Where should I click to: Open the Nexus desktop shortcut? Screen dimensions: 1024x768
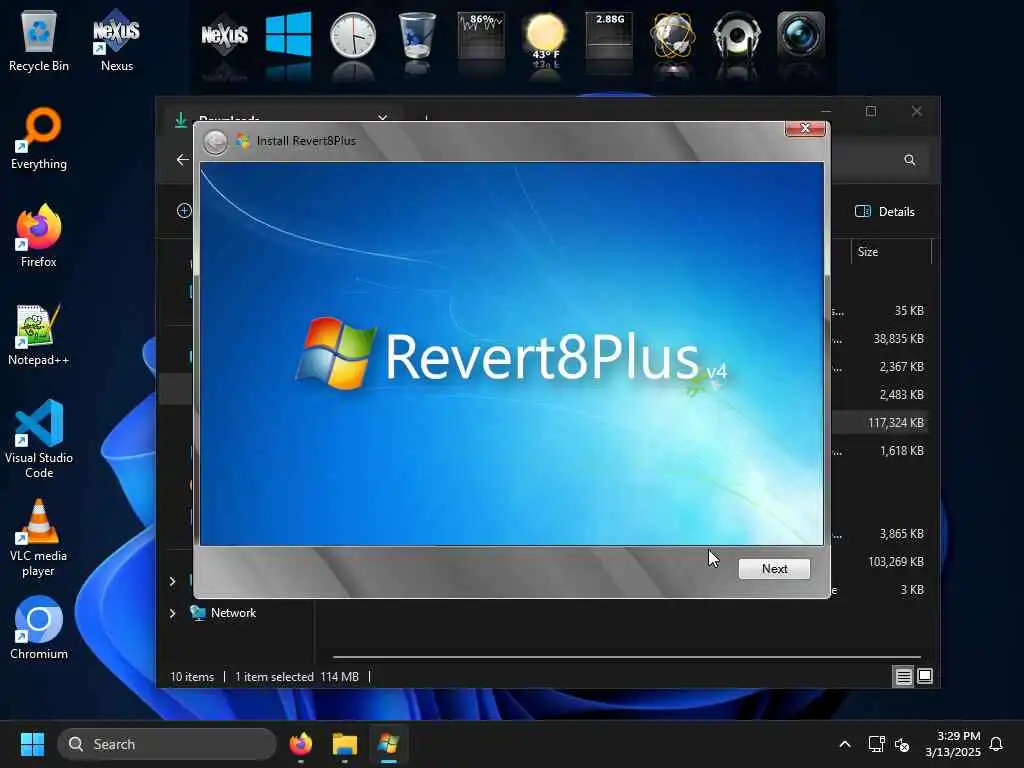point(116,40)
